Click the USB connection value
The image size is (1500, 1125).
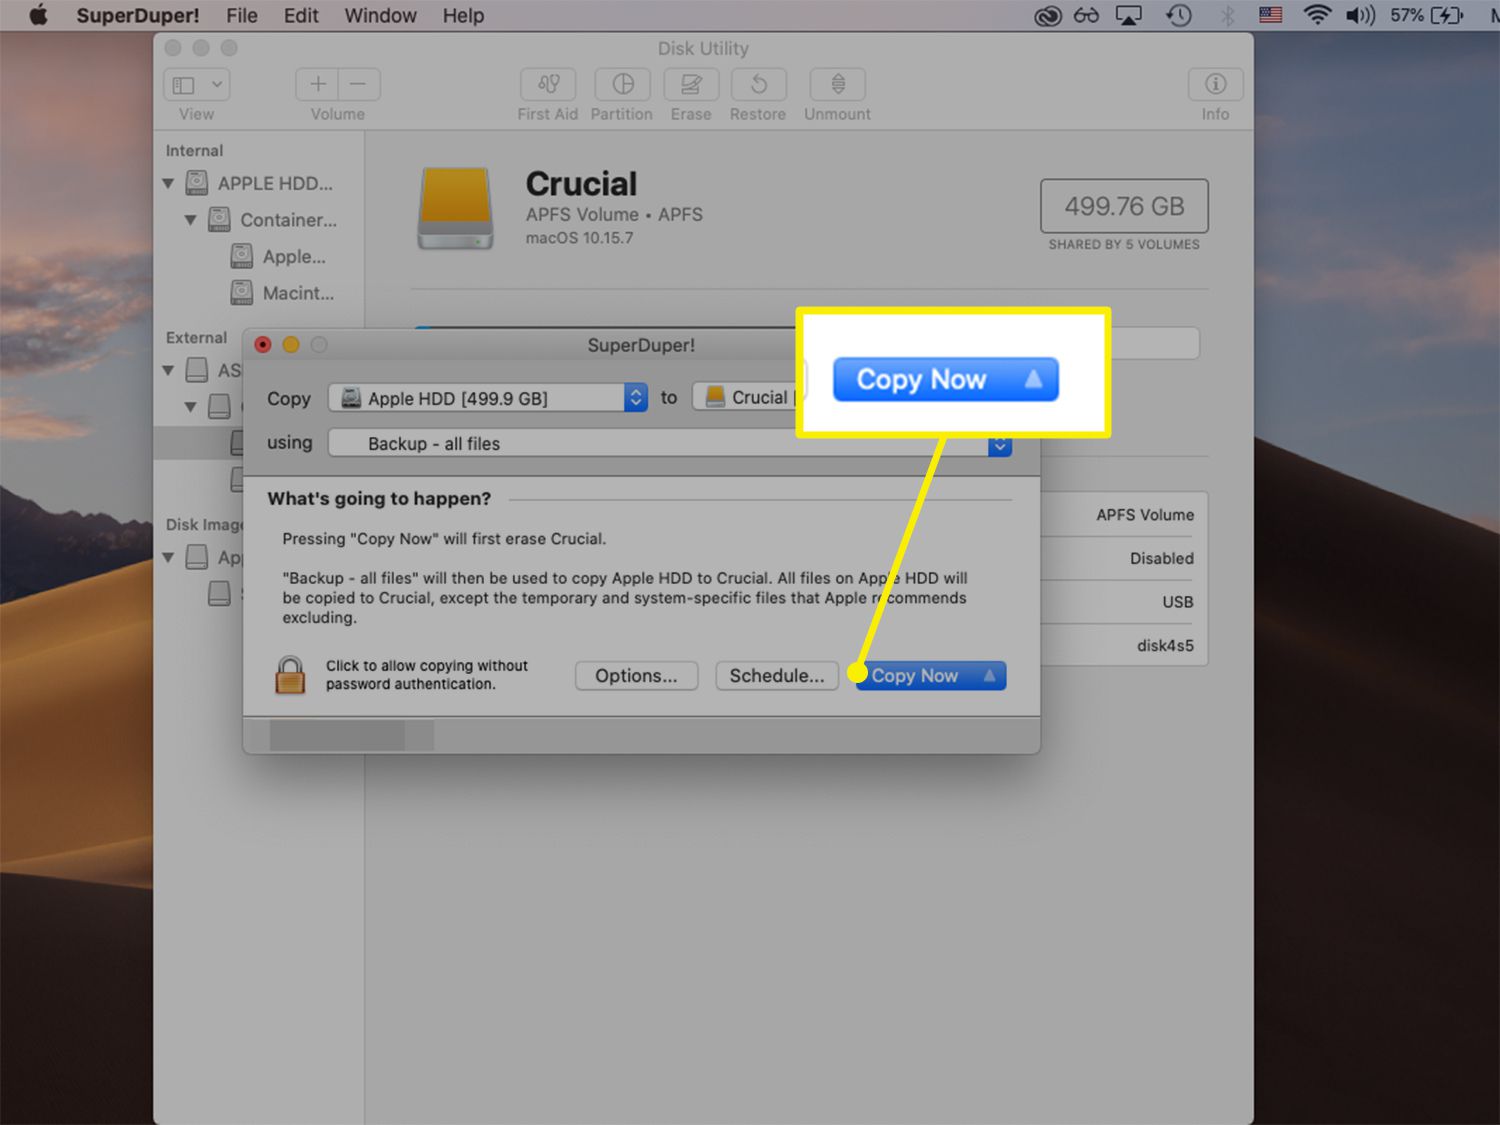coord(1178,602)
